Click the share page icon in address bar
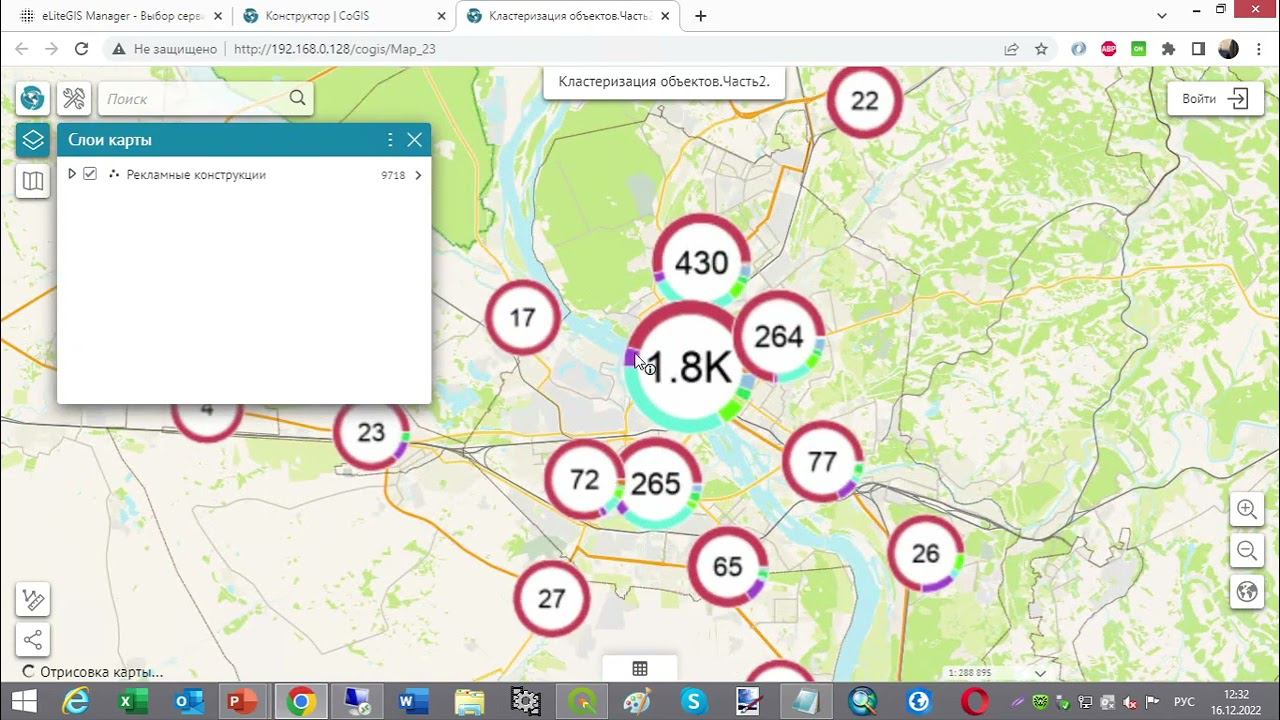Image resolution: width=1280 pixels, height=720 pixels. tap(1011, 48)
